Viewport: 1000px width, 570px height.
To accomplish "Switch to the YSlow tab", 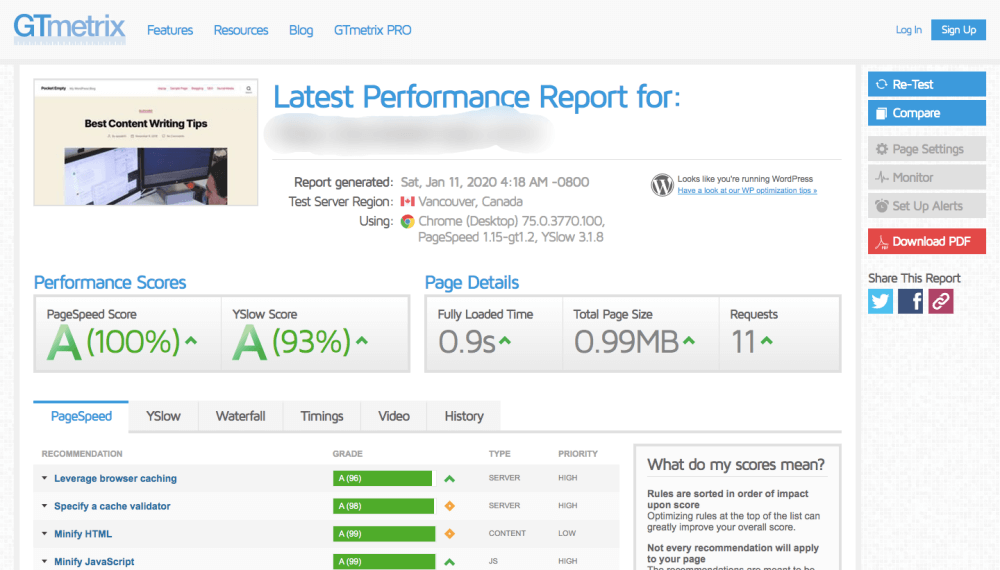I will (x=163, y=416).
